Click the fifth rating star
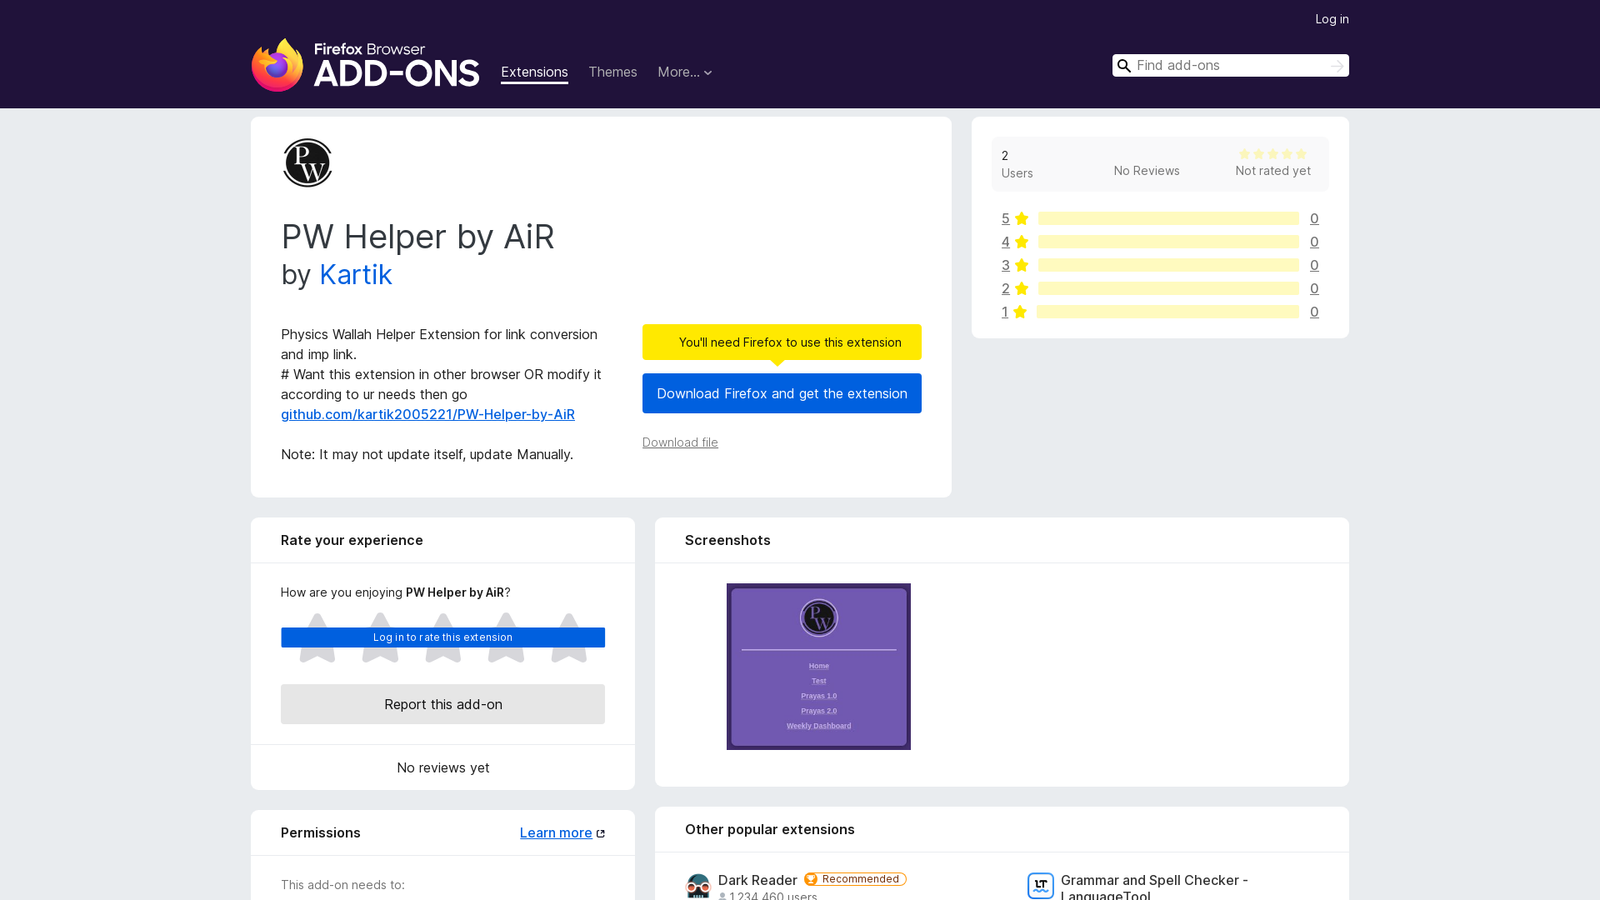 (x=569, y=638)
